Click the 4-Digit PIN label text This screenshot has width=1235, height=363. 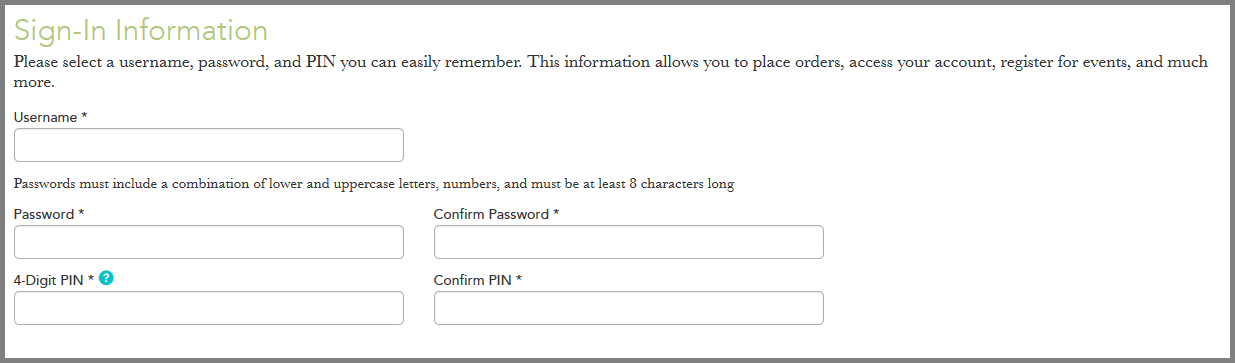click(48, 280)
